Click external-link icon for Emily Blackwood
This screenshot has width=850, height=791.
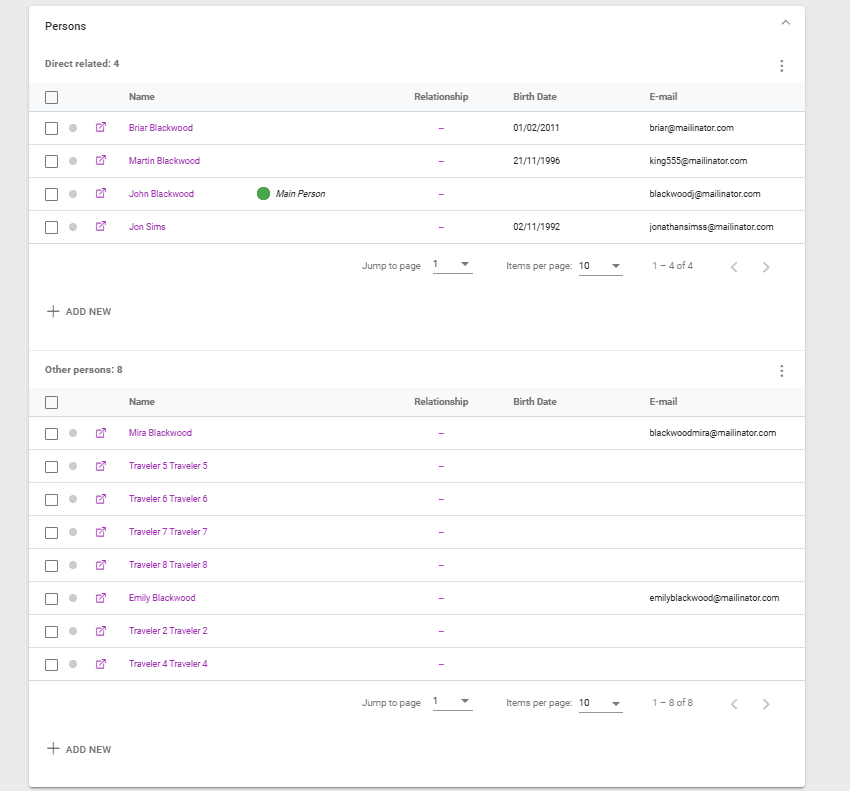click(100, 598)
